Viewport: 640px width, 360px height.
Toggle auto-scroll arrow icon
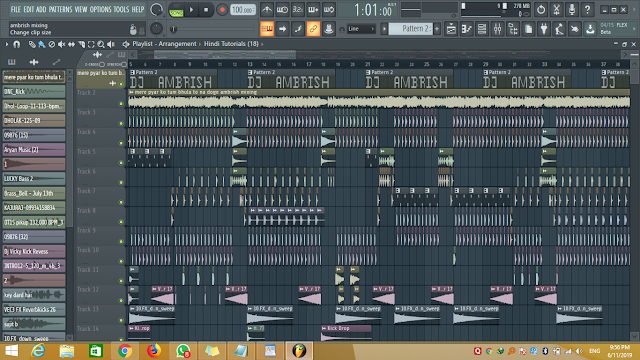pyautogui.click(x=282, y=29)
